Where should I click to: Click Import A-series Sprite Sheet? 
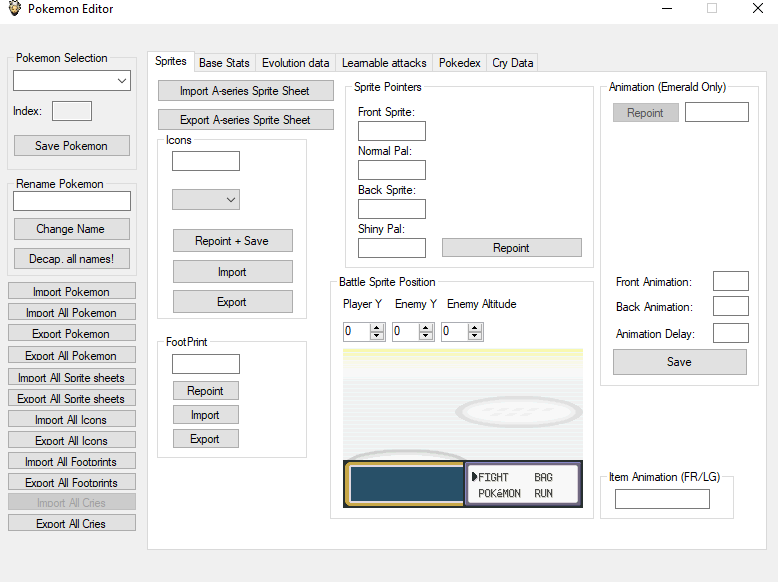tap(245, 91)
